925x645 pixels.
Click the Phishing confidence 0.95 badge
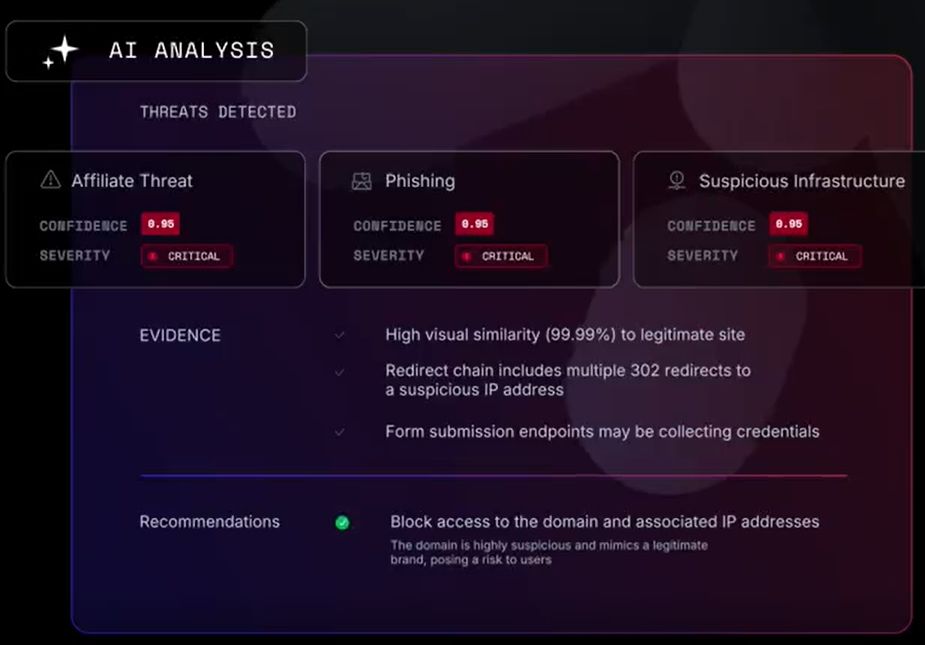pyautogui.click(x=474, y=224)
